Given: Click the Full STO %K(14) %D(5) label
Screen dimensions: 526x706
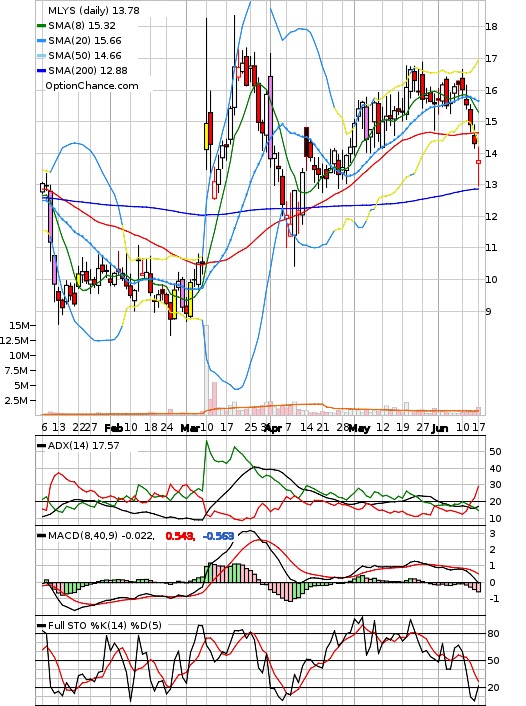Looking at the screenshot, I should pos(104,625).
